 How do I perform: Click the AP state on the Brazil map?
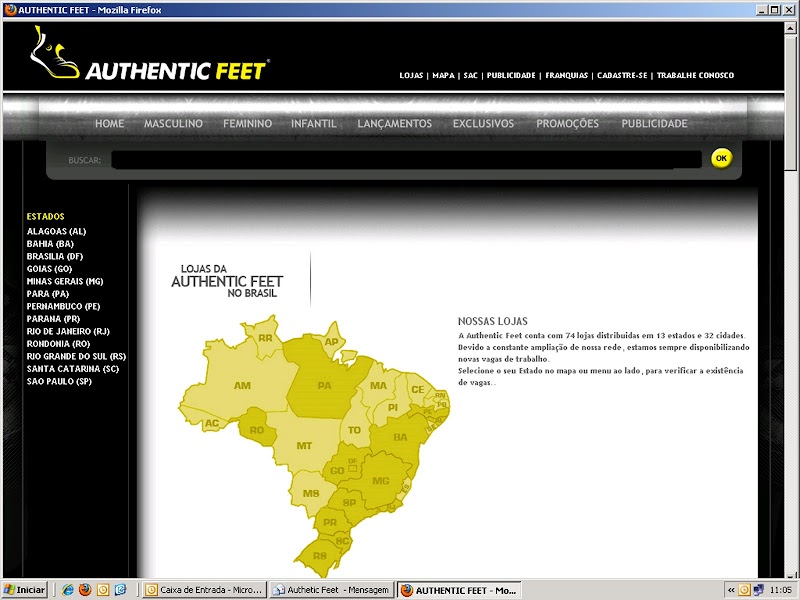coord(332,342)
